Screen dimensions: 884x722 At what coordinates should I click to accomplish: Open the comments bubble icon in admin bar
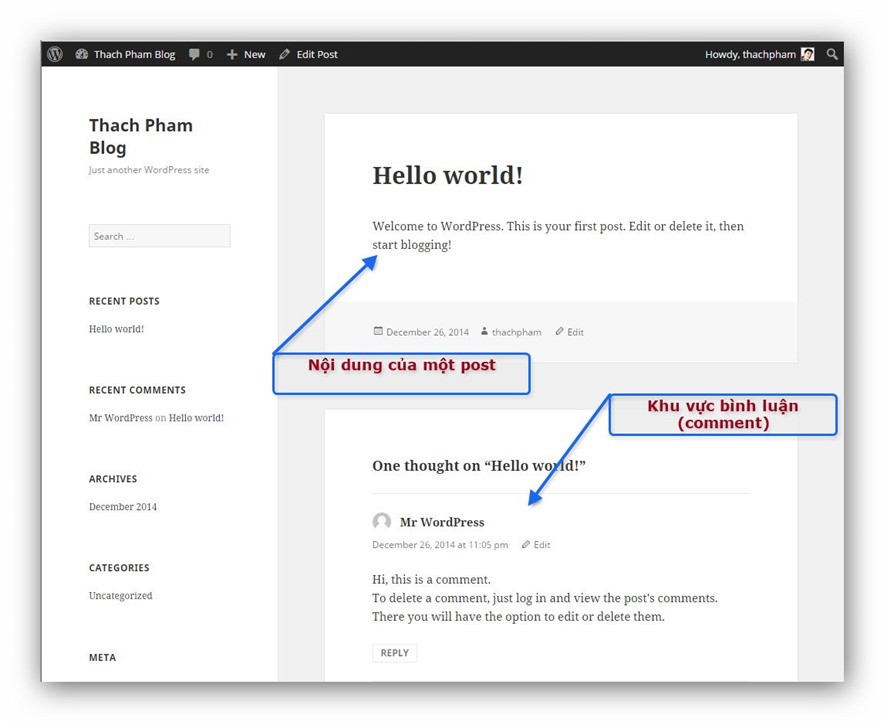tap(194, 54)
